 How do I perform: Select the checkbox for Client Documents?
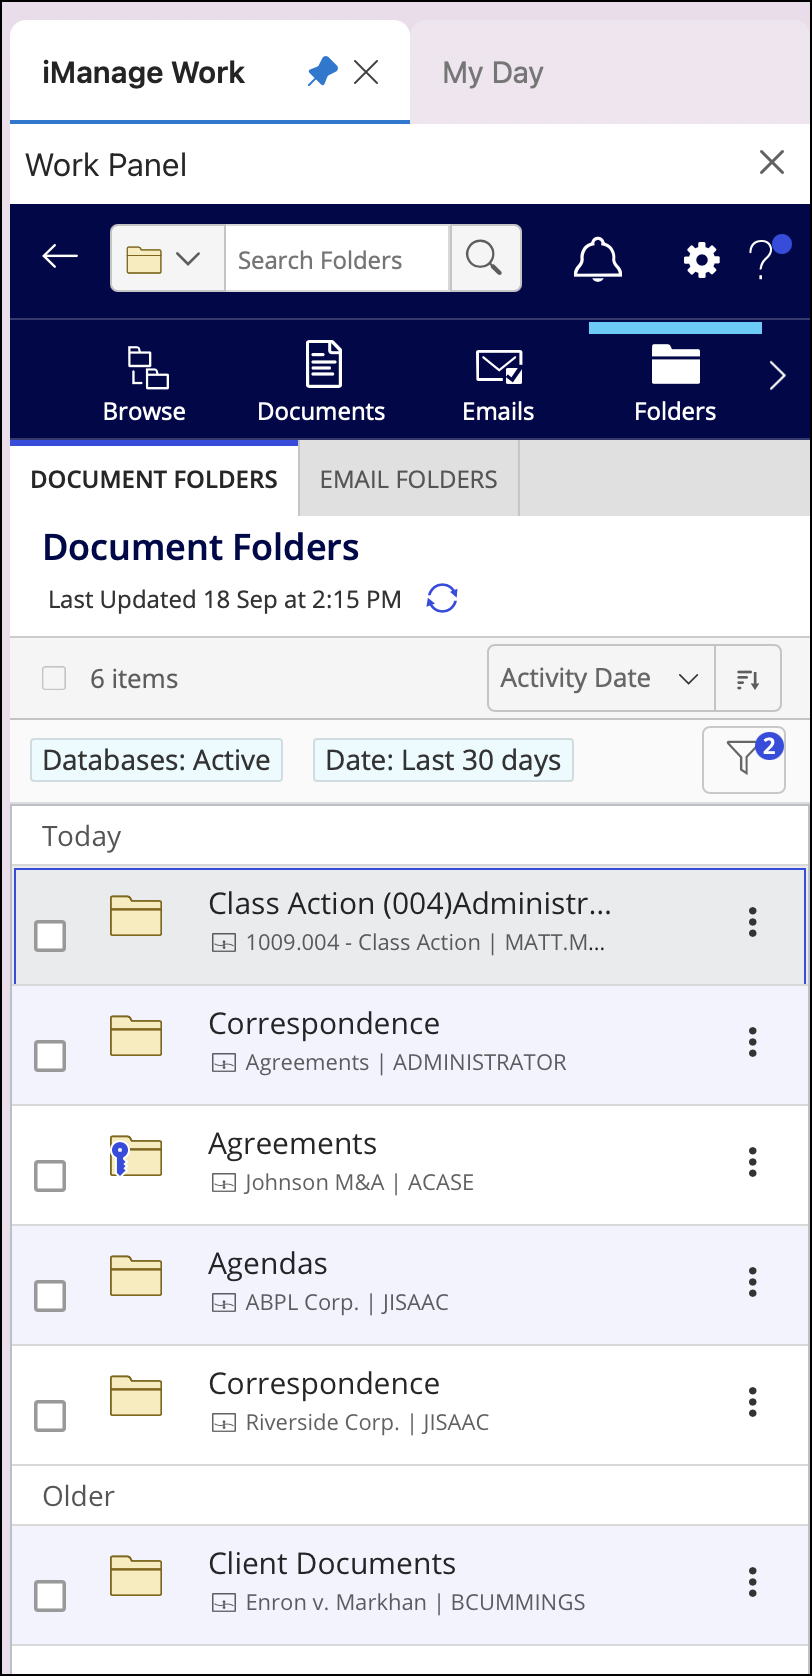coord(50,1597)
